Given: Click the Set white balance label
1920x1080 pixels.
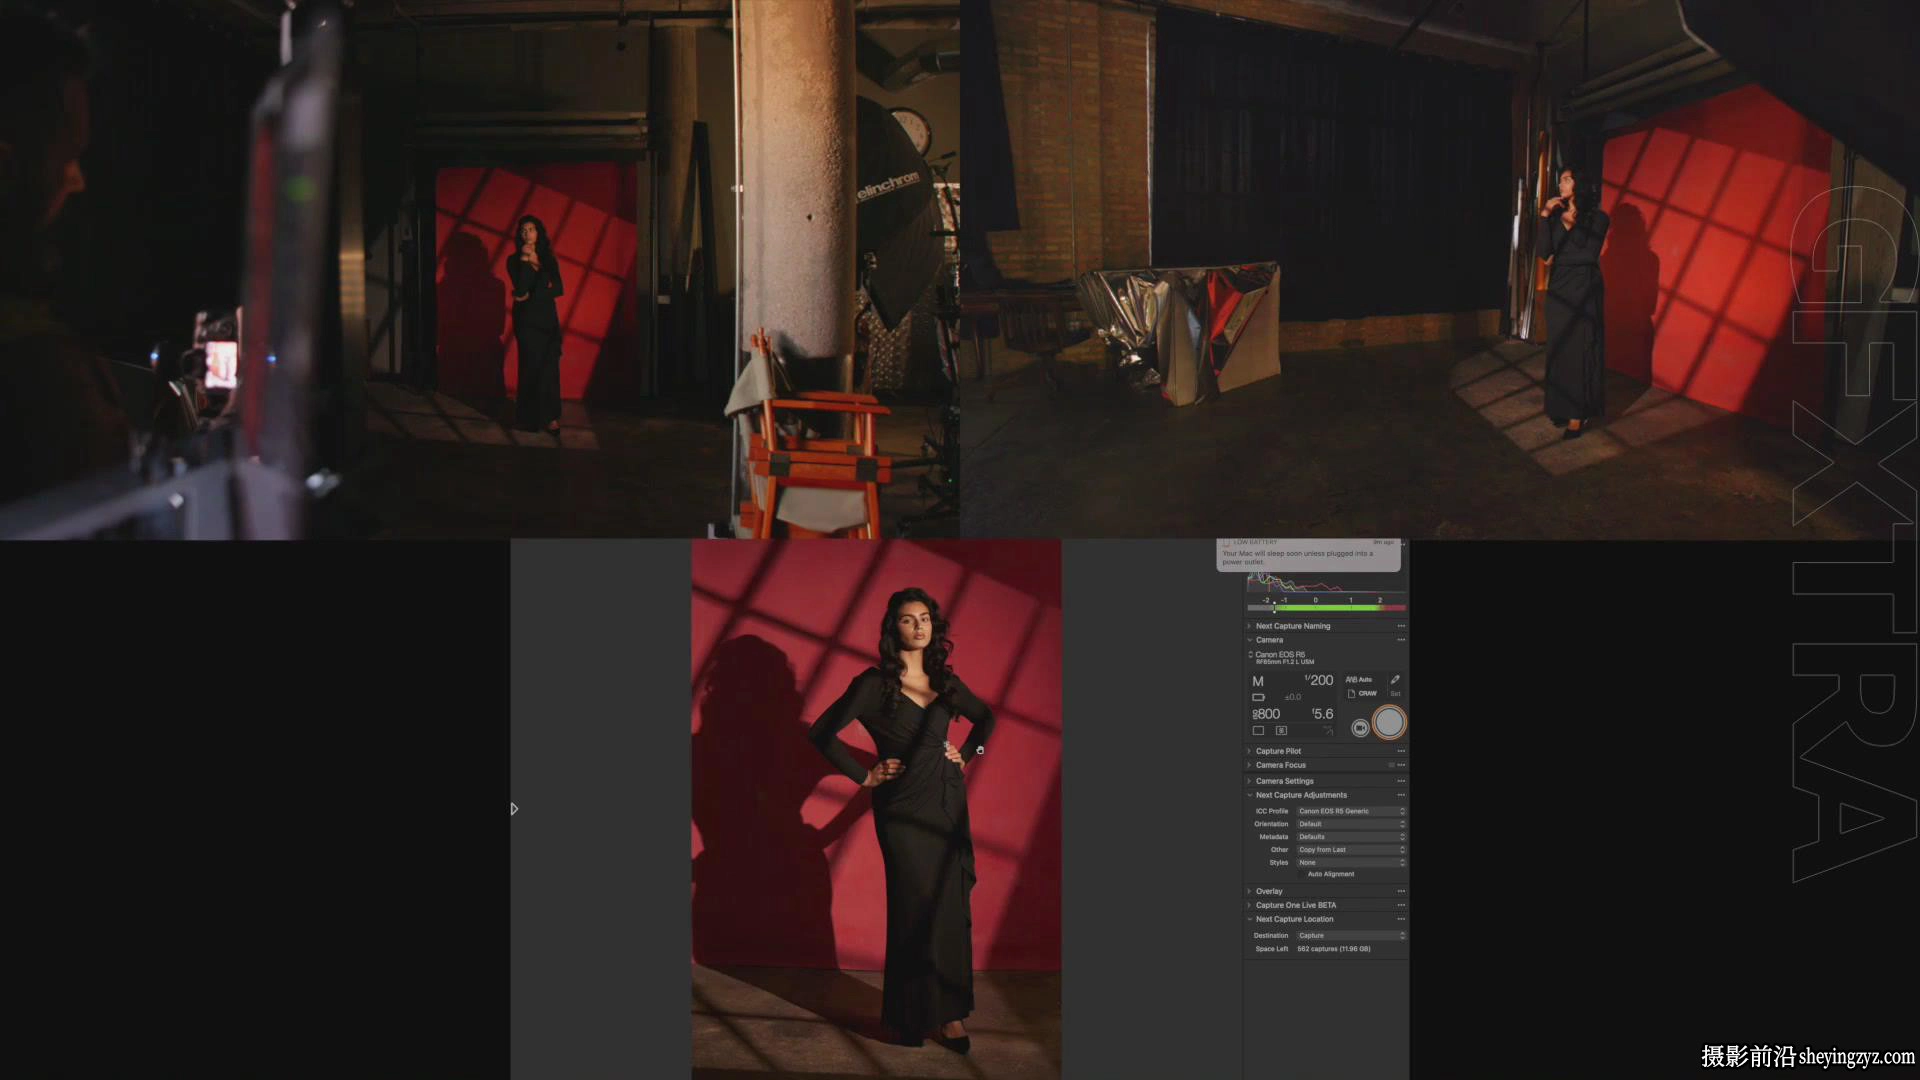Looking at the screenshot, I should click(x=1395, y=694).
